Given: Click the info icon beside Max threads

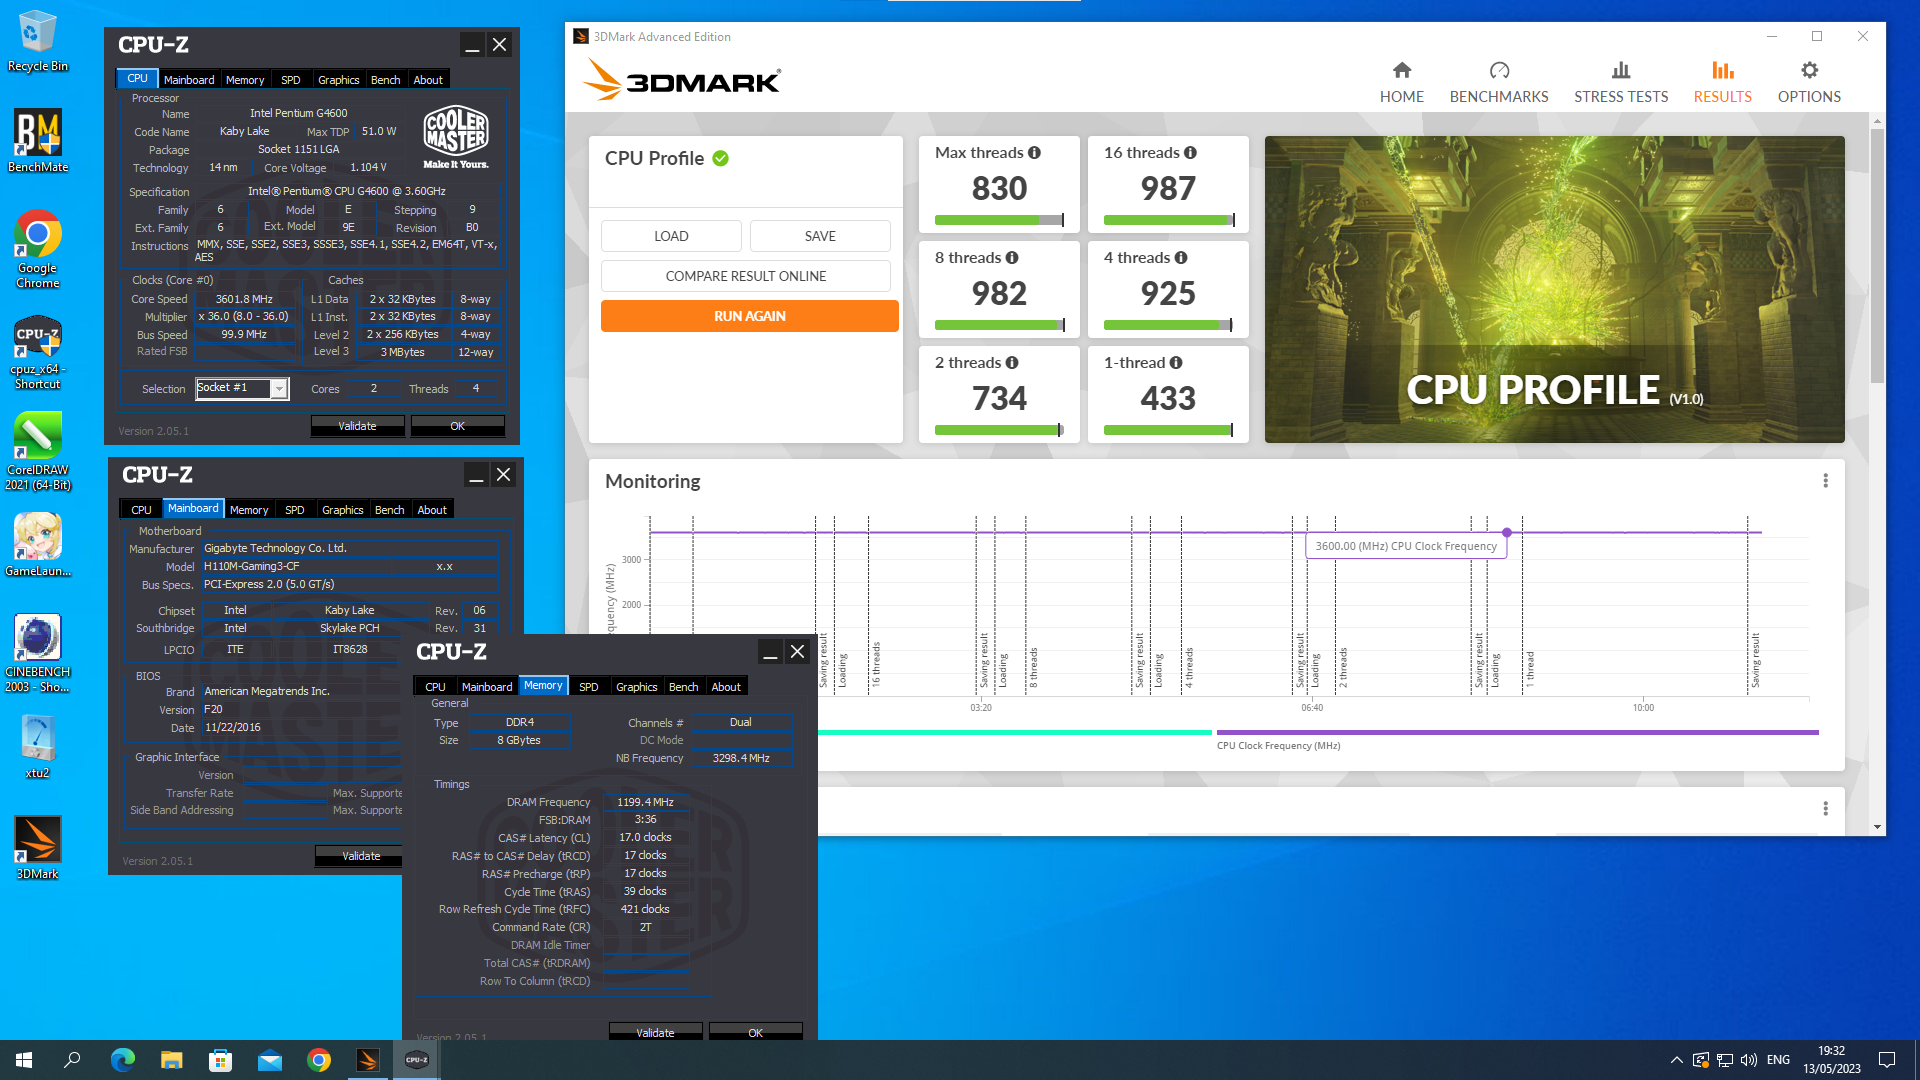Looking at the screenshot, I should (x=1034, y=153).
